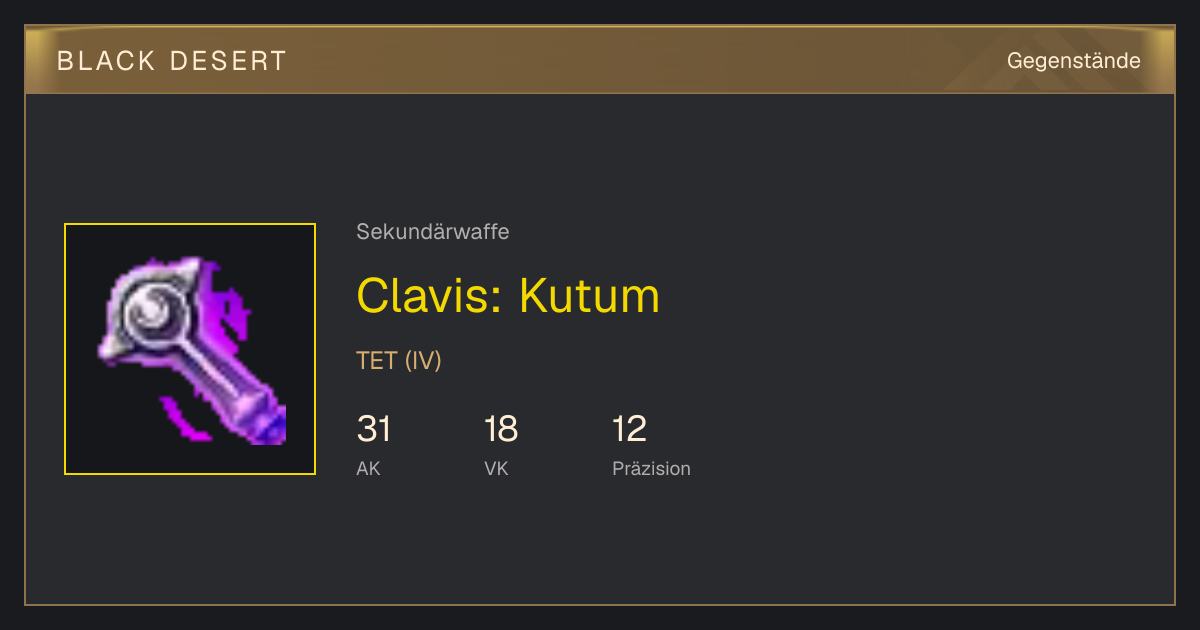Open the Gegenstände header link
This screenshot has height=630, width=1200.
pos(1073,61)
